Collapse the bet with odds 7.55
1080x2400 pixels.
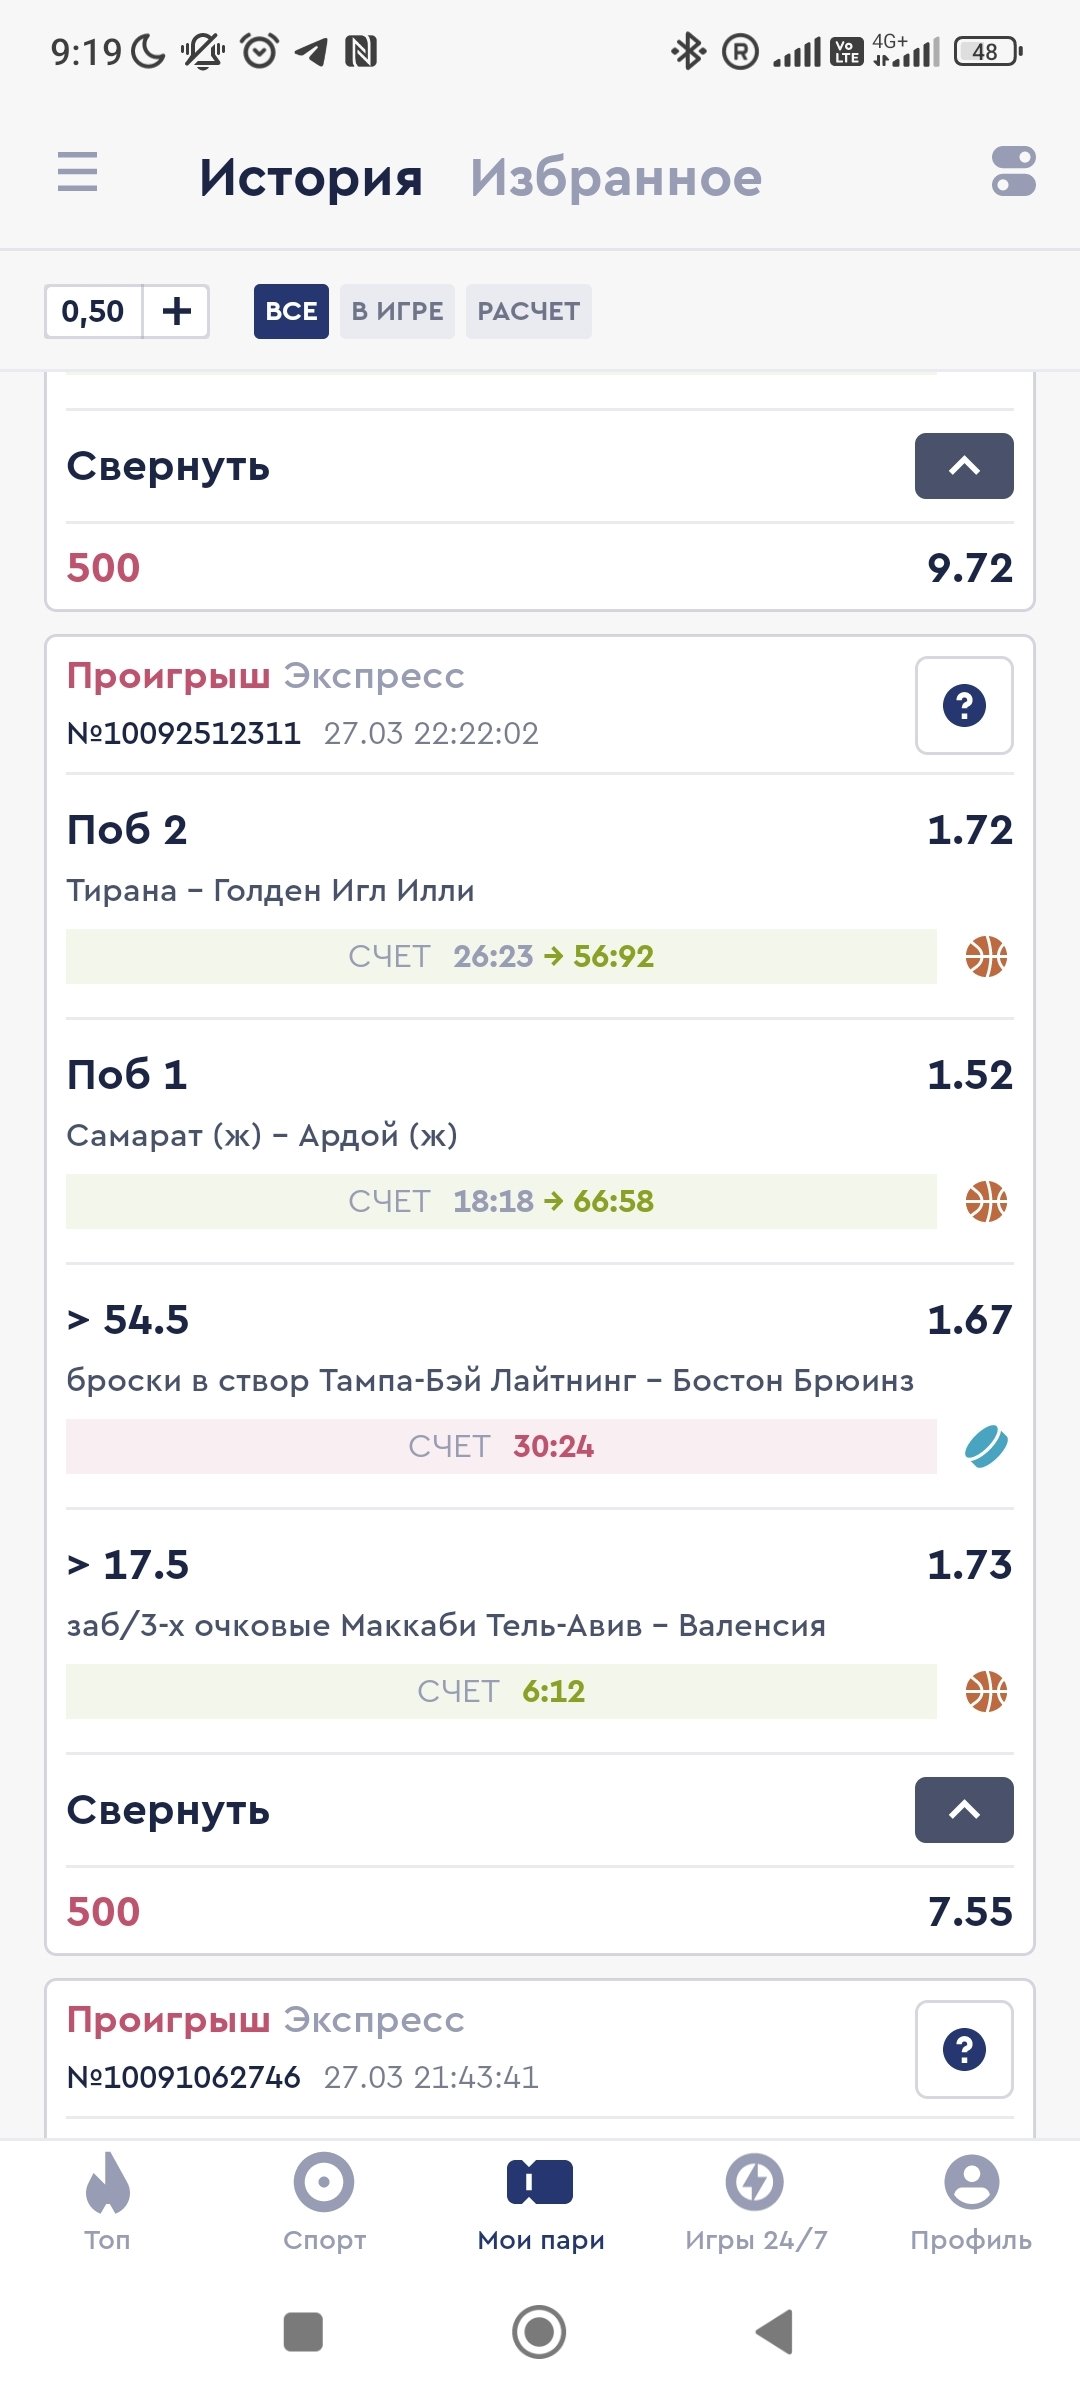(x=963, y=1810)
